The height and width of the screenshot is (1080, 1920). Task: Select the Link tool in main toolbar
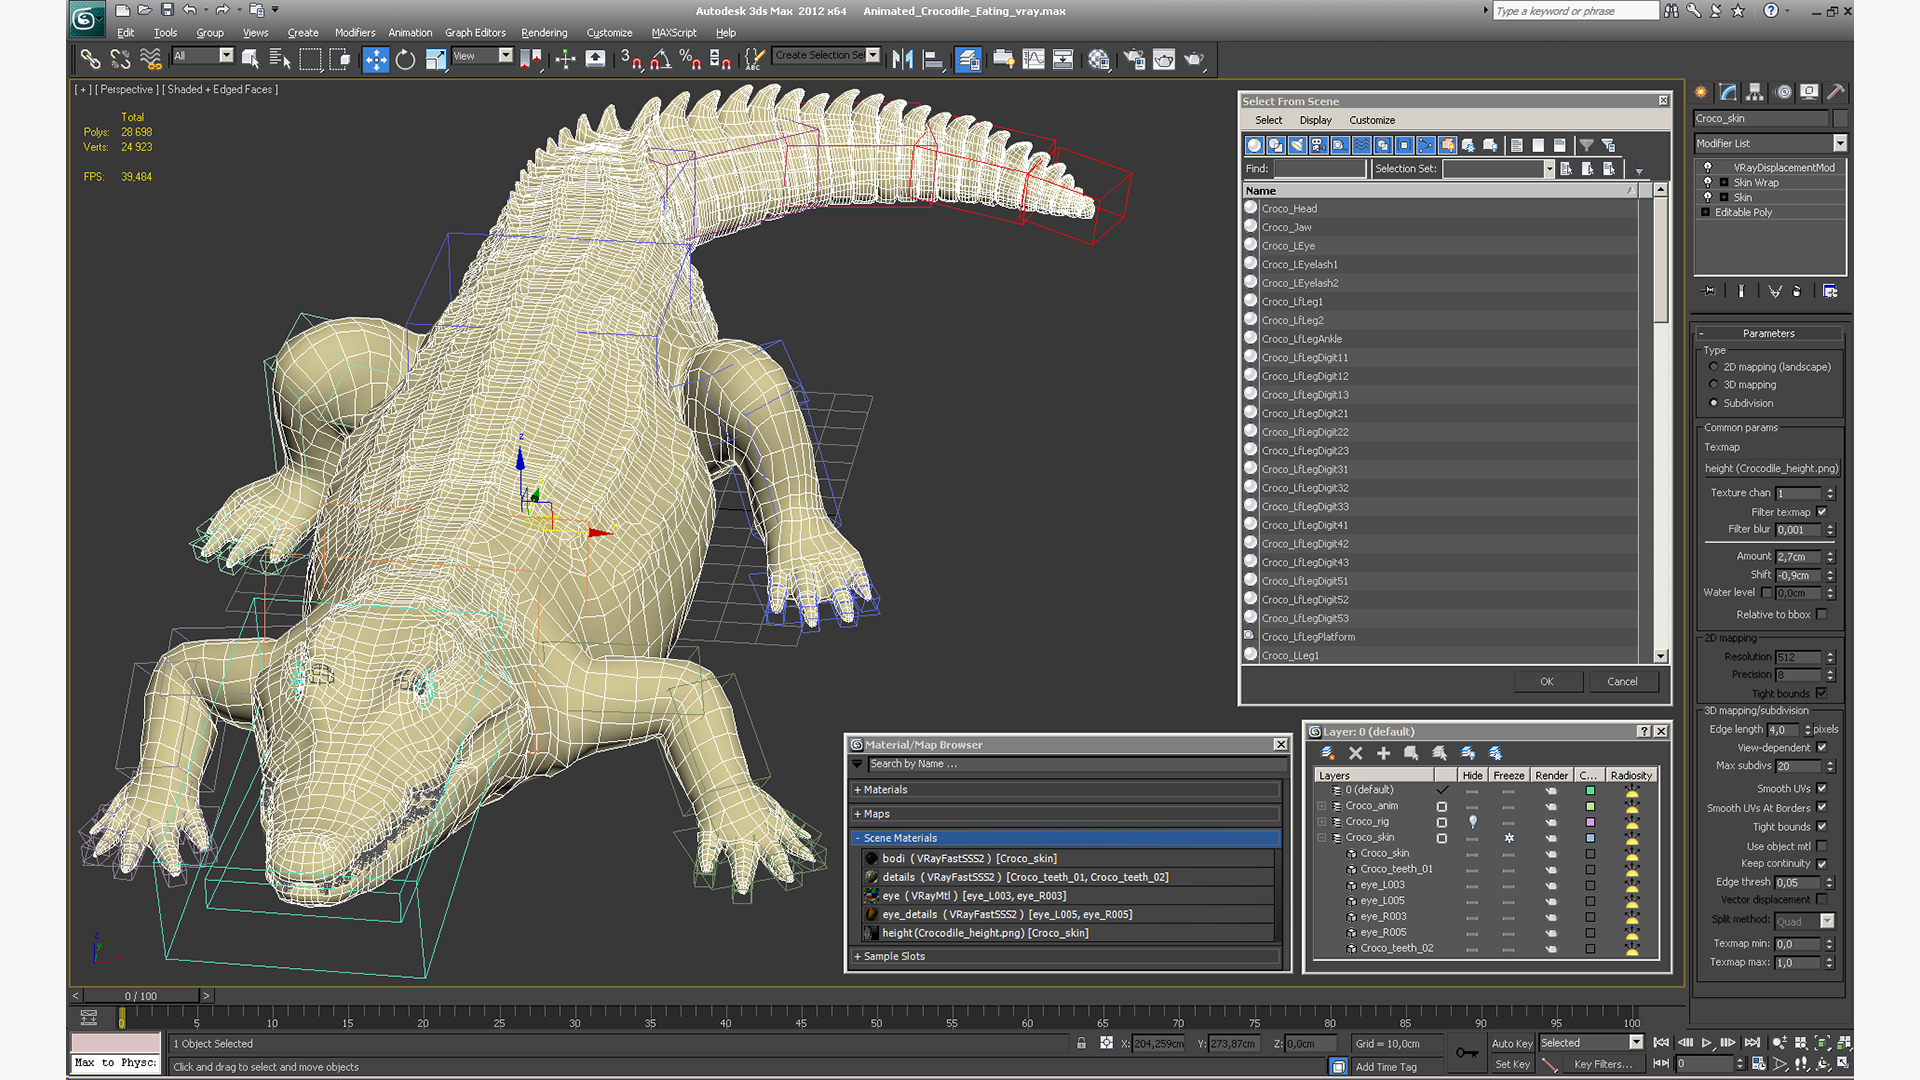point(90,59)
